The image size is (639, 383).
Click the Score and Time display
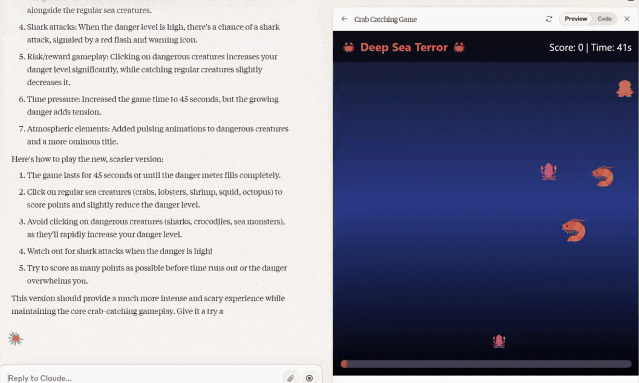point(590,47)
